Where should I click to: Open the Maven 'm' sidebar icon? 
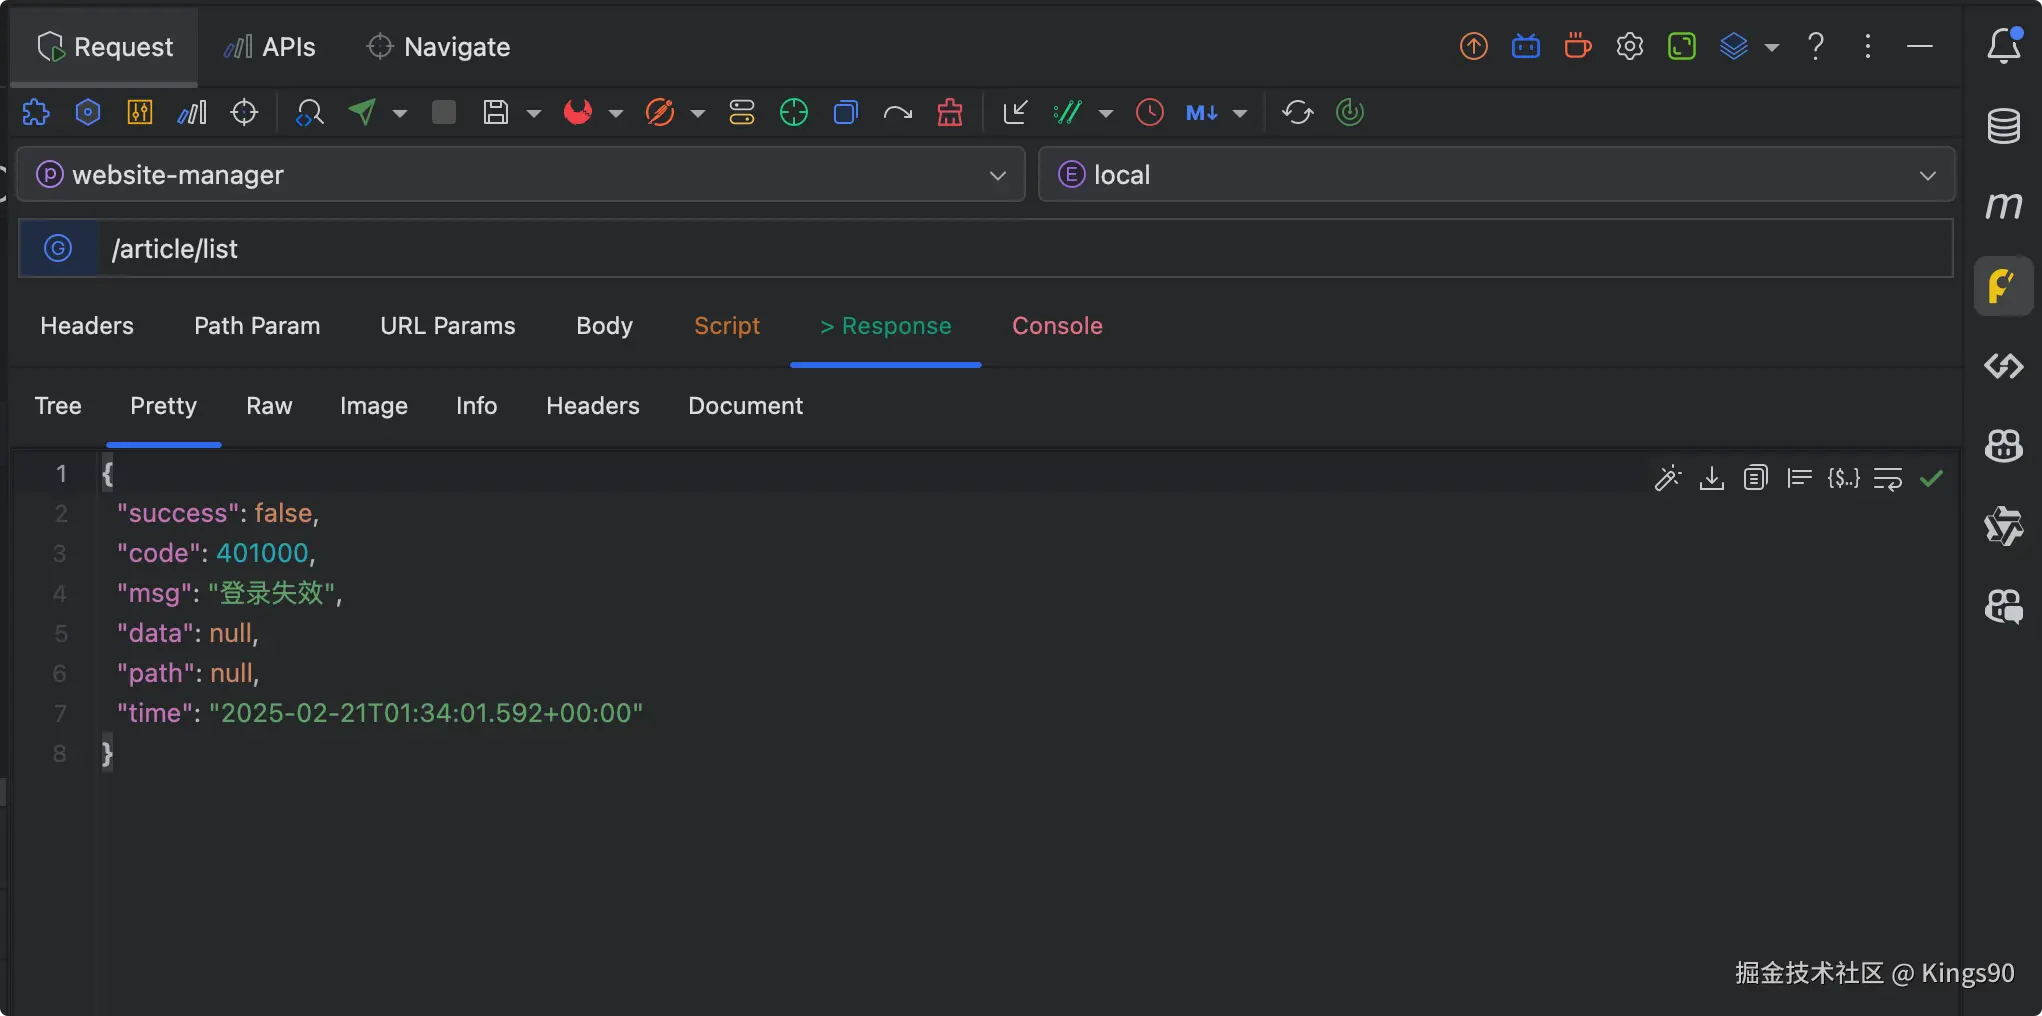pyautogui.click(x=2004, y=206)
